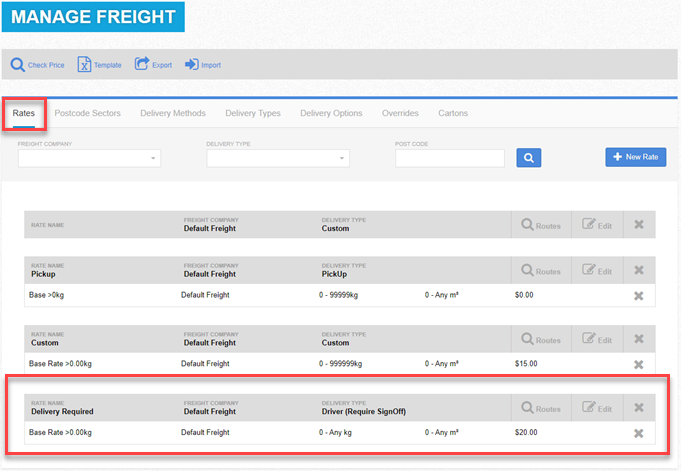
Task: Focus the Post Code input field
Action: click(450, 158)
